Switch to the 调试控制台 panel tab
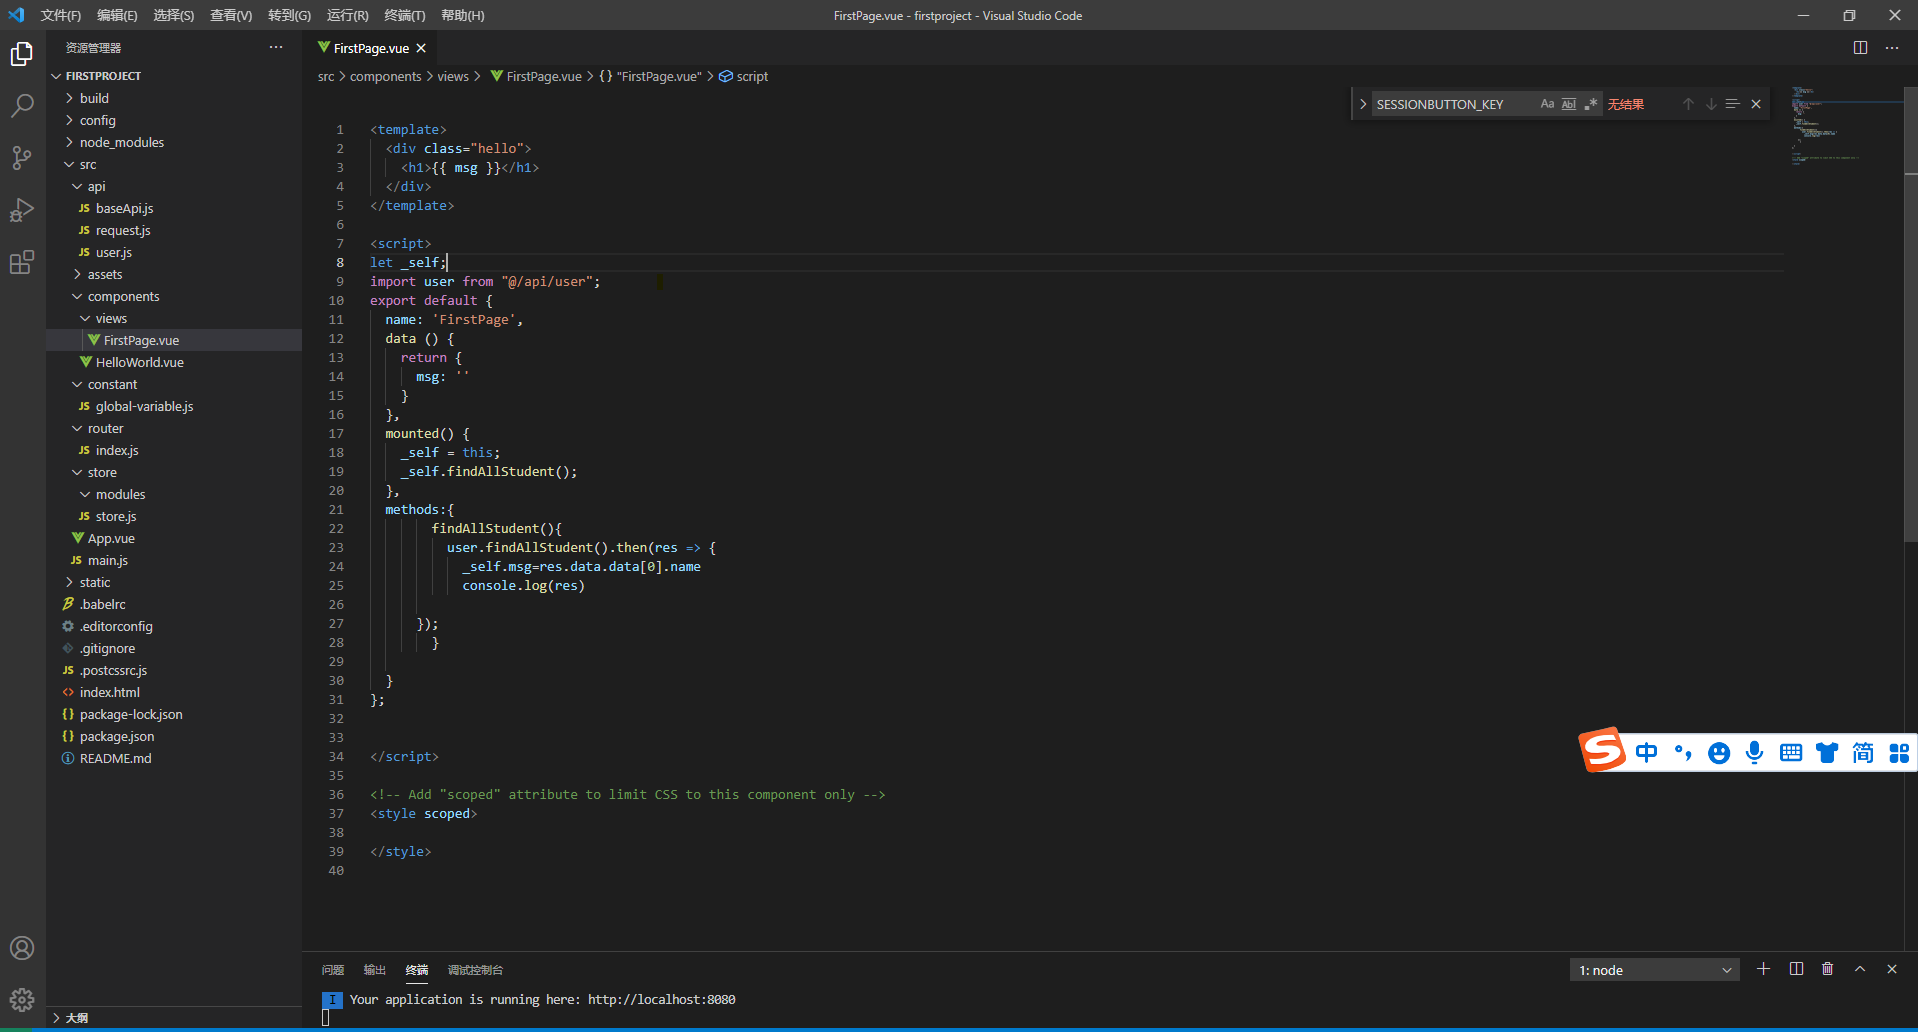The image size is (1918, 1032). coord(475,970)
